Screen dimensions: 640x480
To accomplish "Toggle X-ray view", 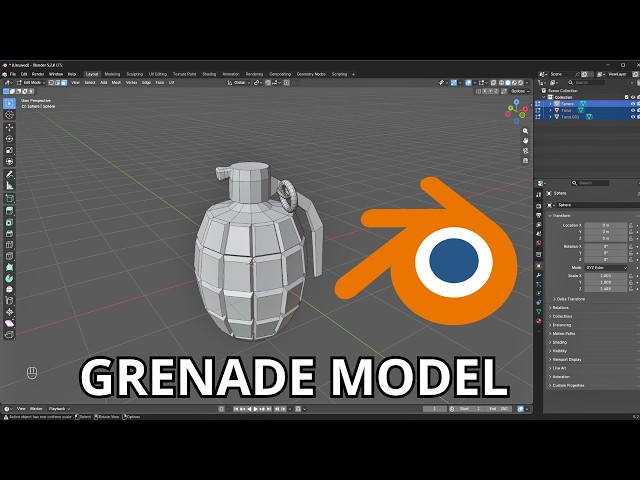I will point(493,82).
